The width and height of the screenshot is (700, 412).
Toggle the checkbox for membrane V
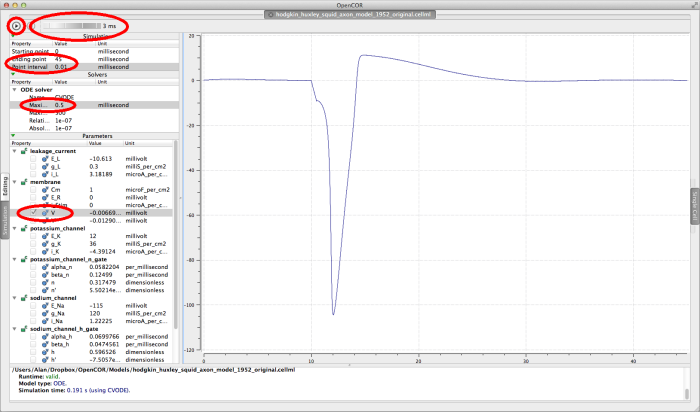point(34,213)
